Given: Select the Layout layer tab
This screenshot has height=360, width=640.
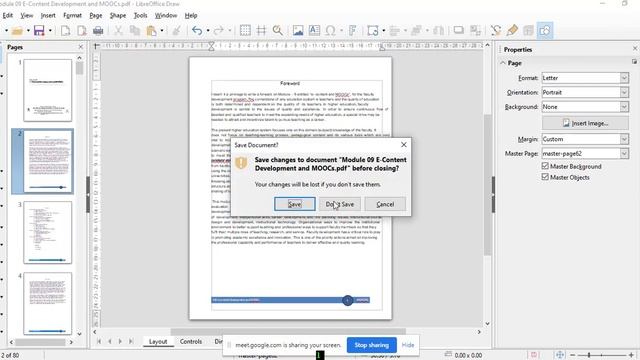Looking at the screenshot, I should [158, 341].
